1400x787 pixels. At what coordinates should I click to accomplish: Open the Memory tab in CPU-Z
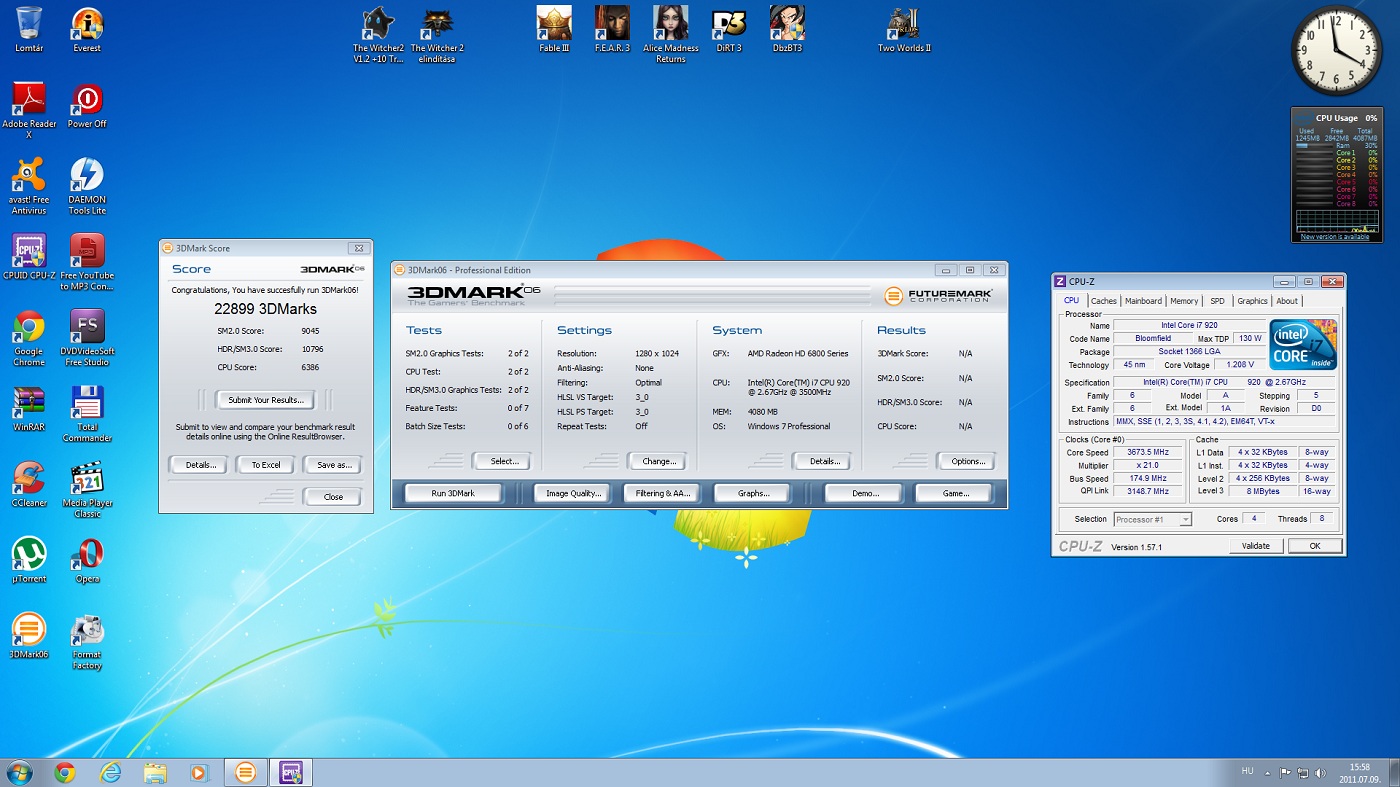tap(1184, 301)
